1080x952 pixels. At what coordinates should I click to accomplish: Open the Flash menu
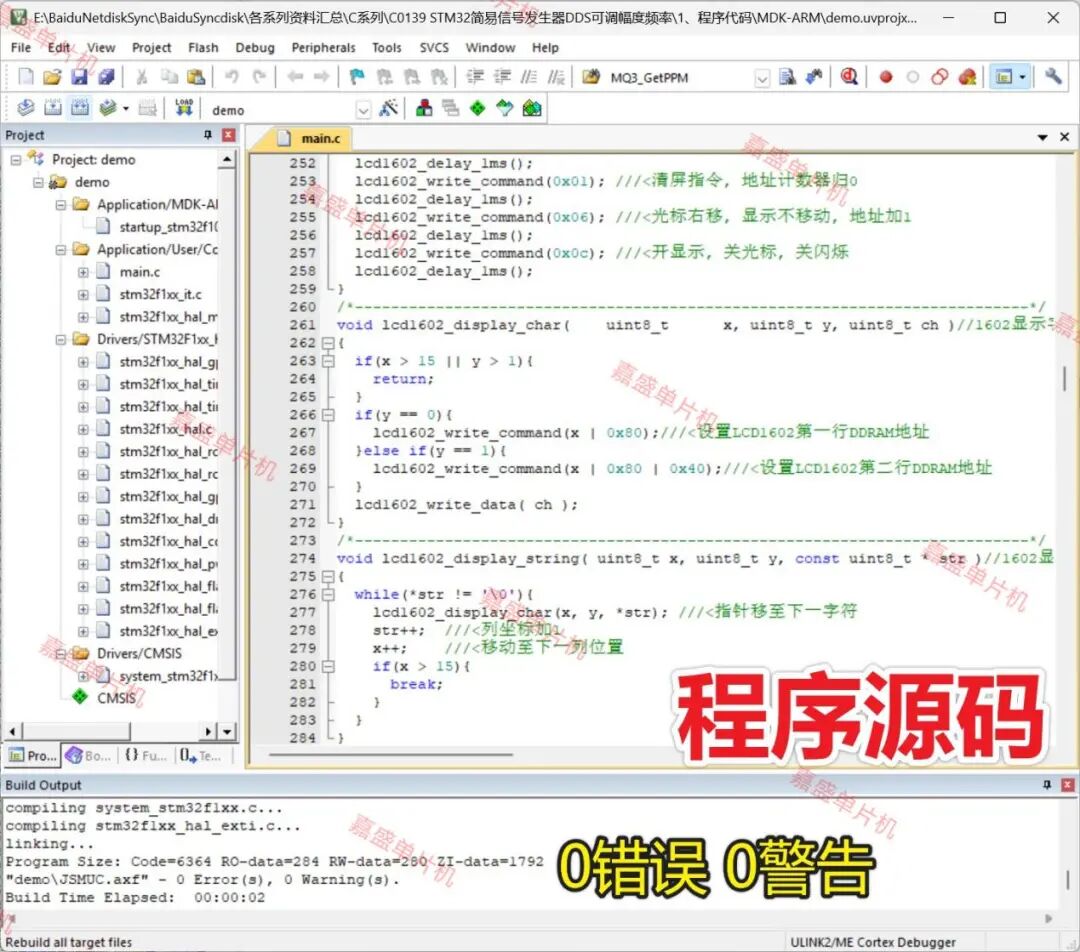[203, 48]
